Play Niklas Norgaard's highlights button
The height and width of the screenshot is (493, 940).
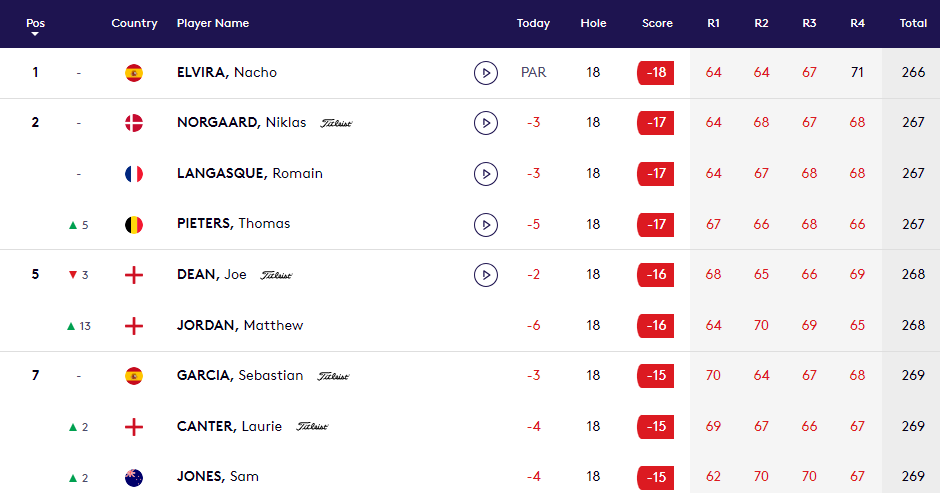[485, 123]
